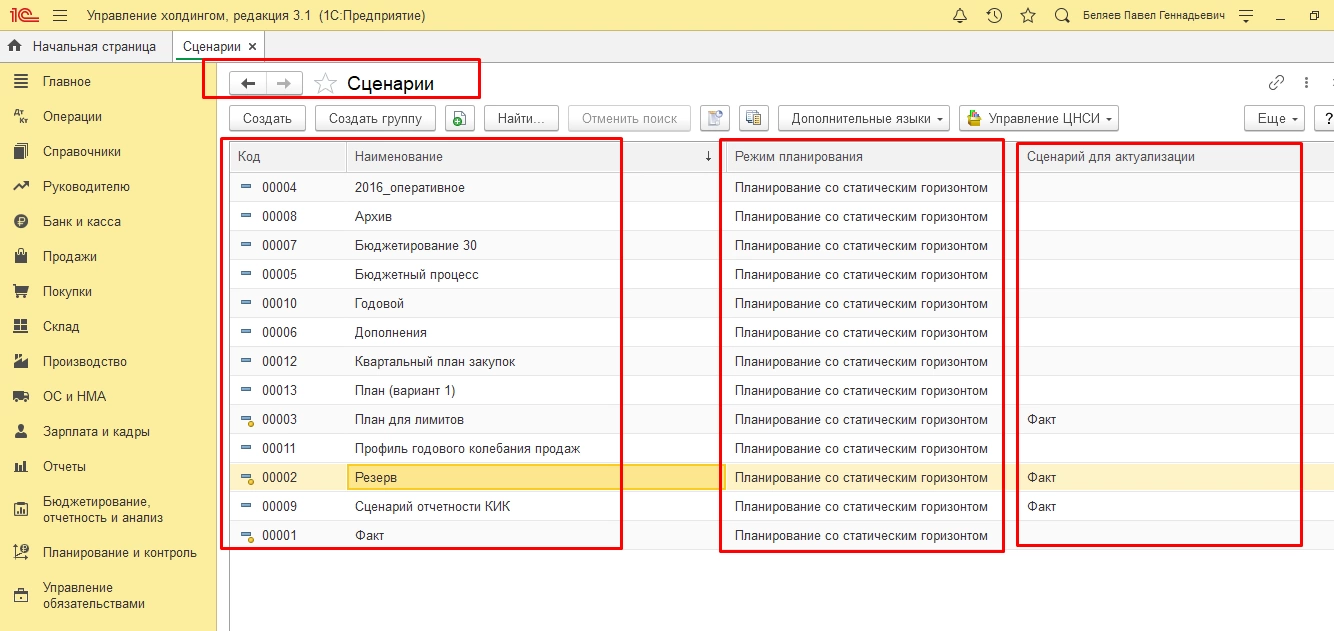Screen dimensions: 1334x631
Task: Click the Руководителю chart icon
Action: [x=20, y=186]
